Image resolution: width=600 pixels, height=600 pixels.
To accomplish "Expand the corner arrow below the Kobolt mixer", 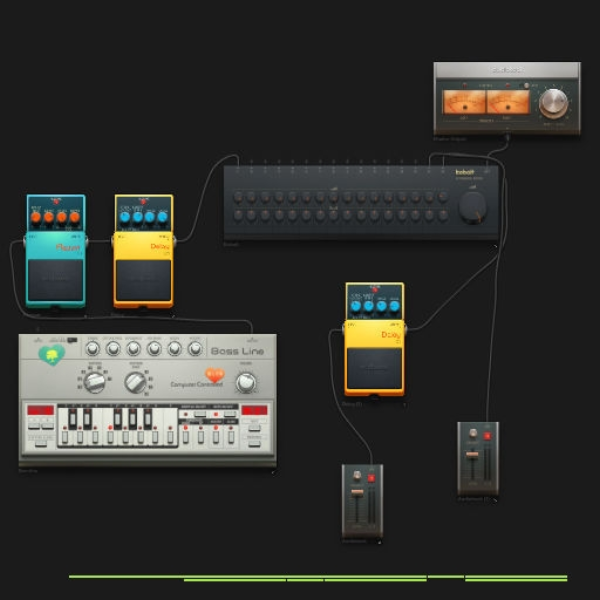I will coord(496,246).
